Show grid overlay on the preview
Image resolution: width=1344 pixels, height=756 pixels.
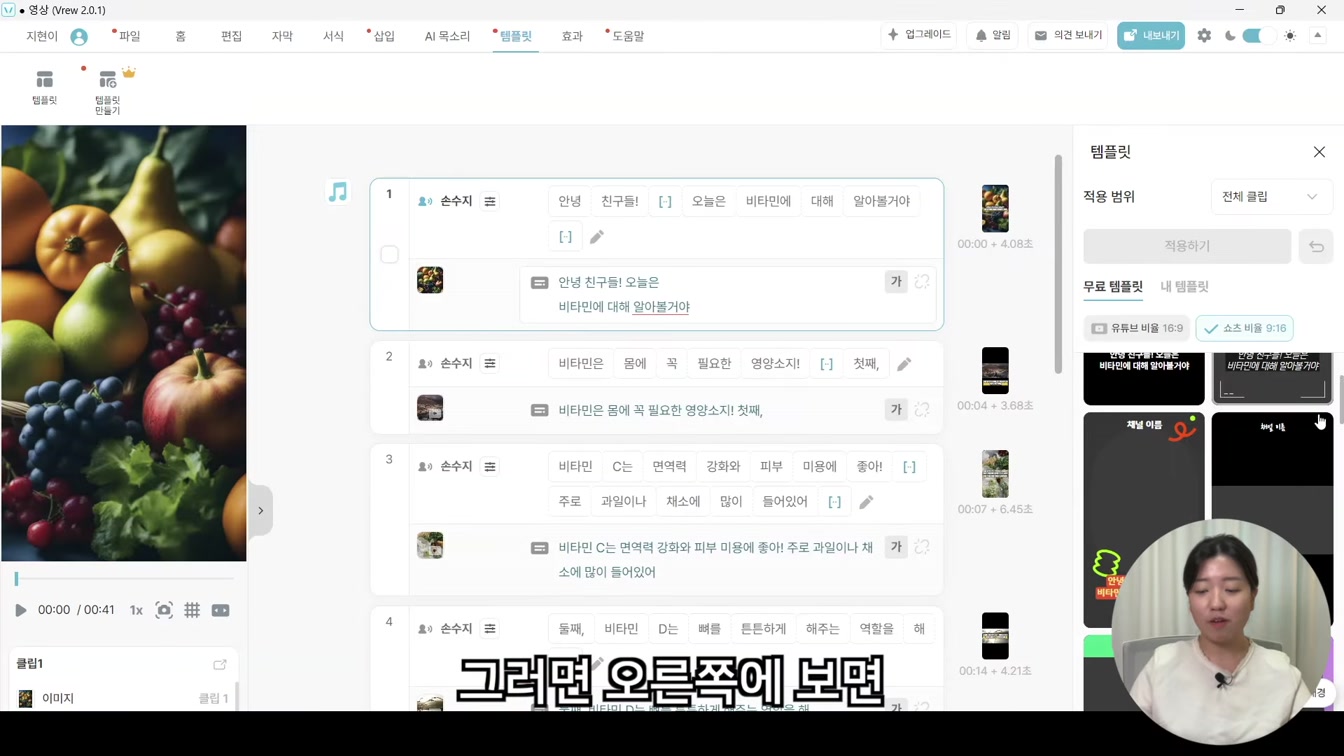pyautogui.click(x=192, y=610)
